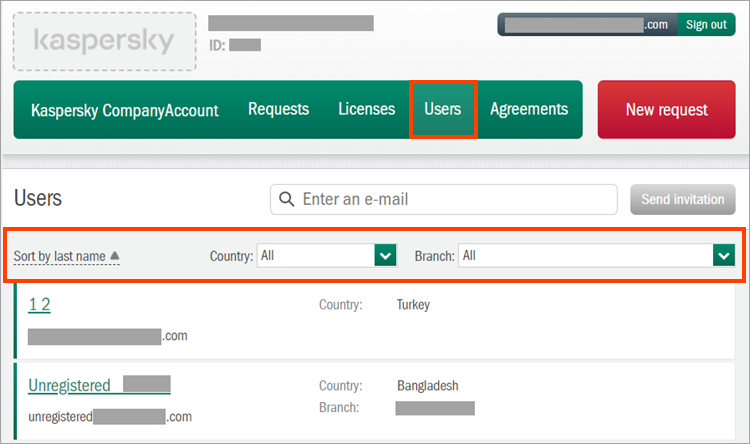
Task: Click the Country dropdown arrow button
Action: [x=386, y=255]
